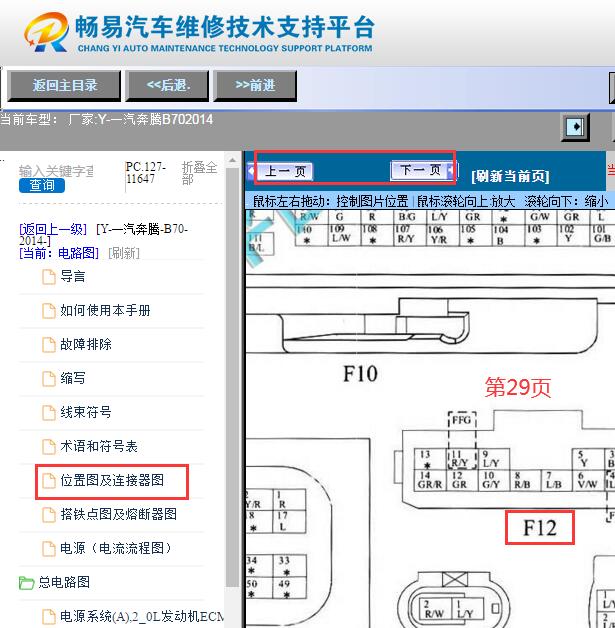Click the panel collapse arrow icon
This screenshot has height=628, width=615.
tap(575, 127)
